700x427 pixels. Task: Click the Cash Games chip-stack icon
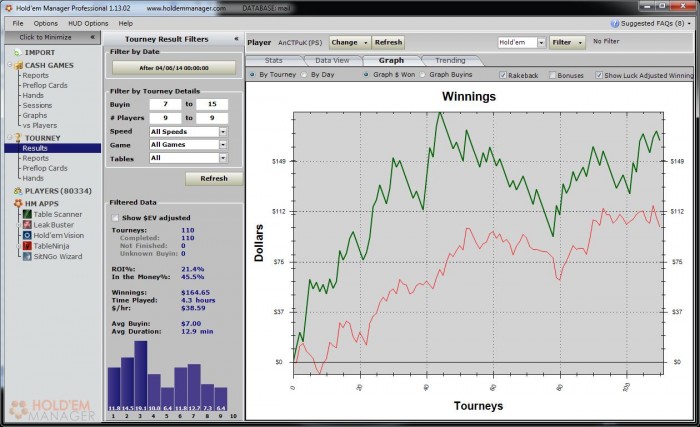[x=18, y=66]
